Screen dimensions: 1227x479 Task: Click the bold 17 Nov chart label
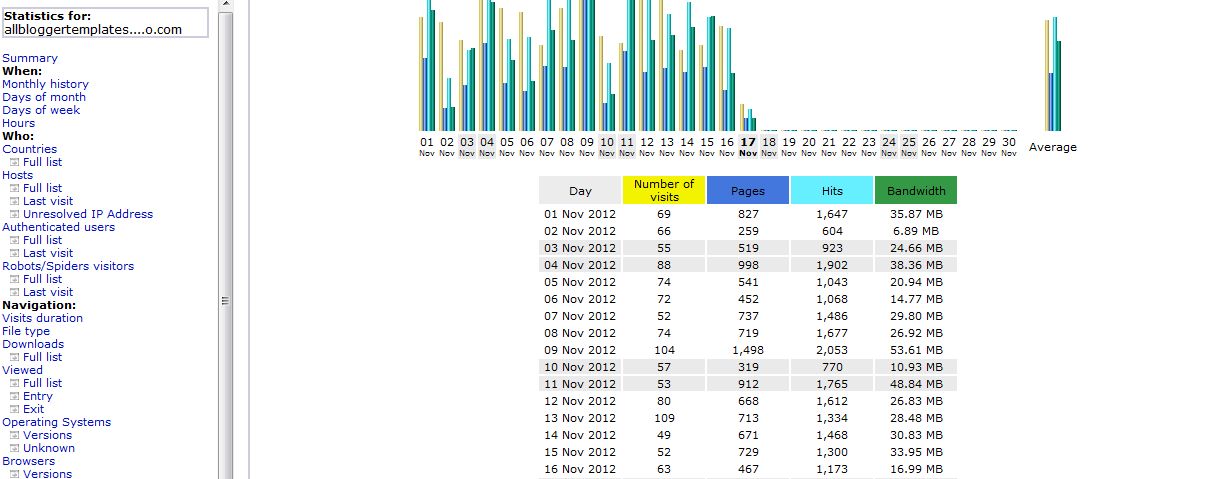tap(748, 147)
